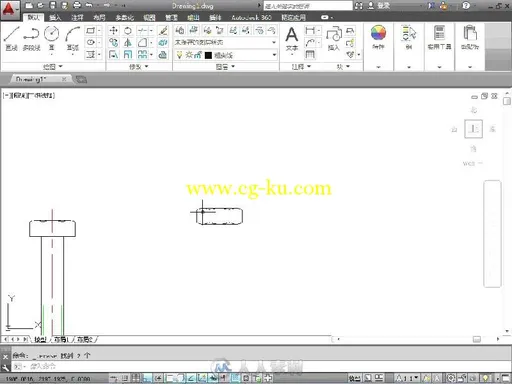
Task: Open the Layer Properties manager
Action: 180,30
